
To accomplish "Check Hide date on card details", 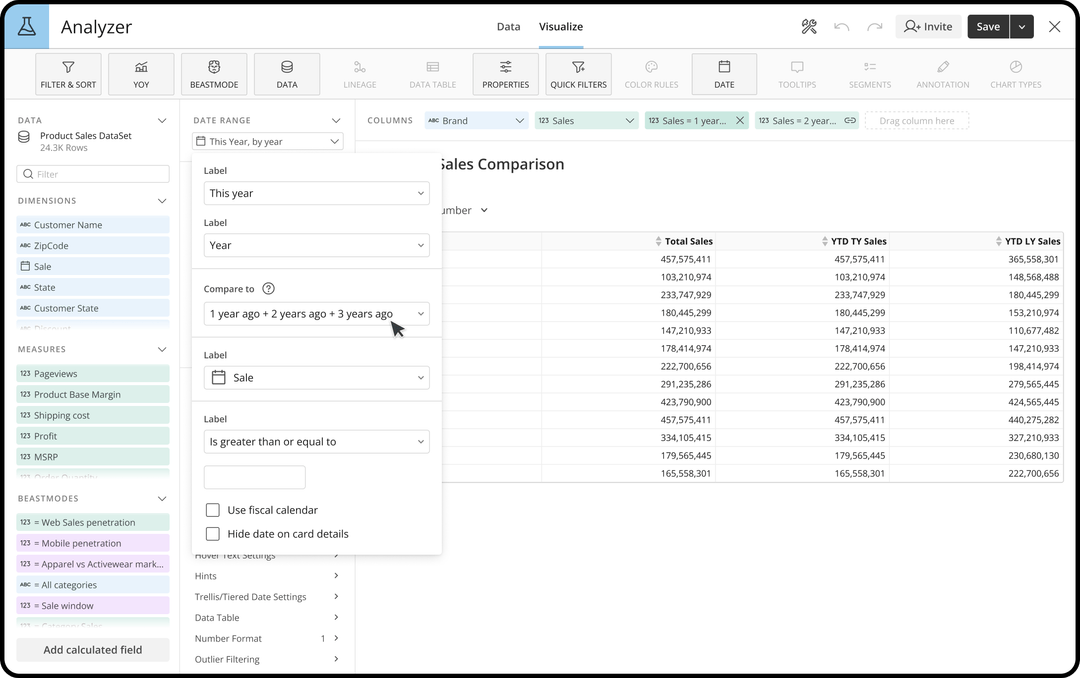I will click(x=212, y=534).
